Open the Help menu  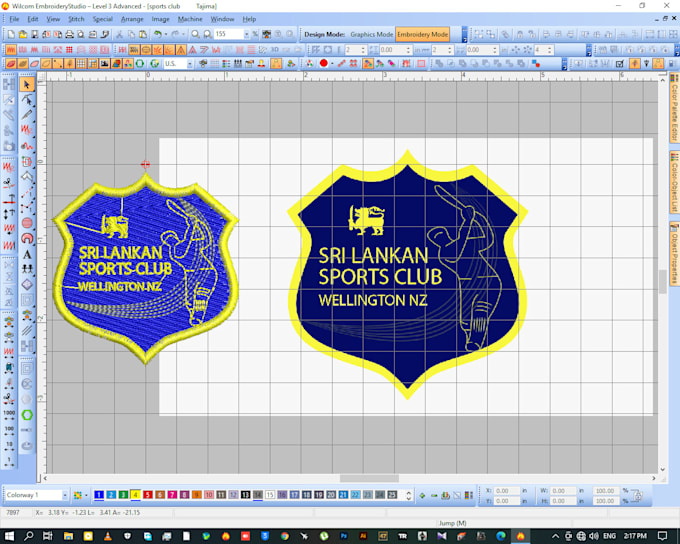click(x=249, y=19)
